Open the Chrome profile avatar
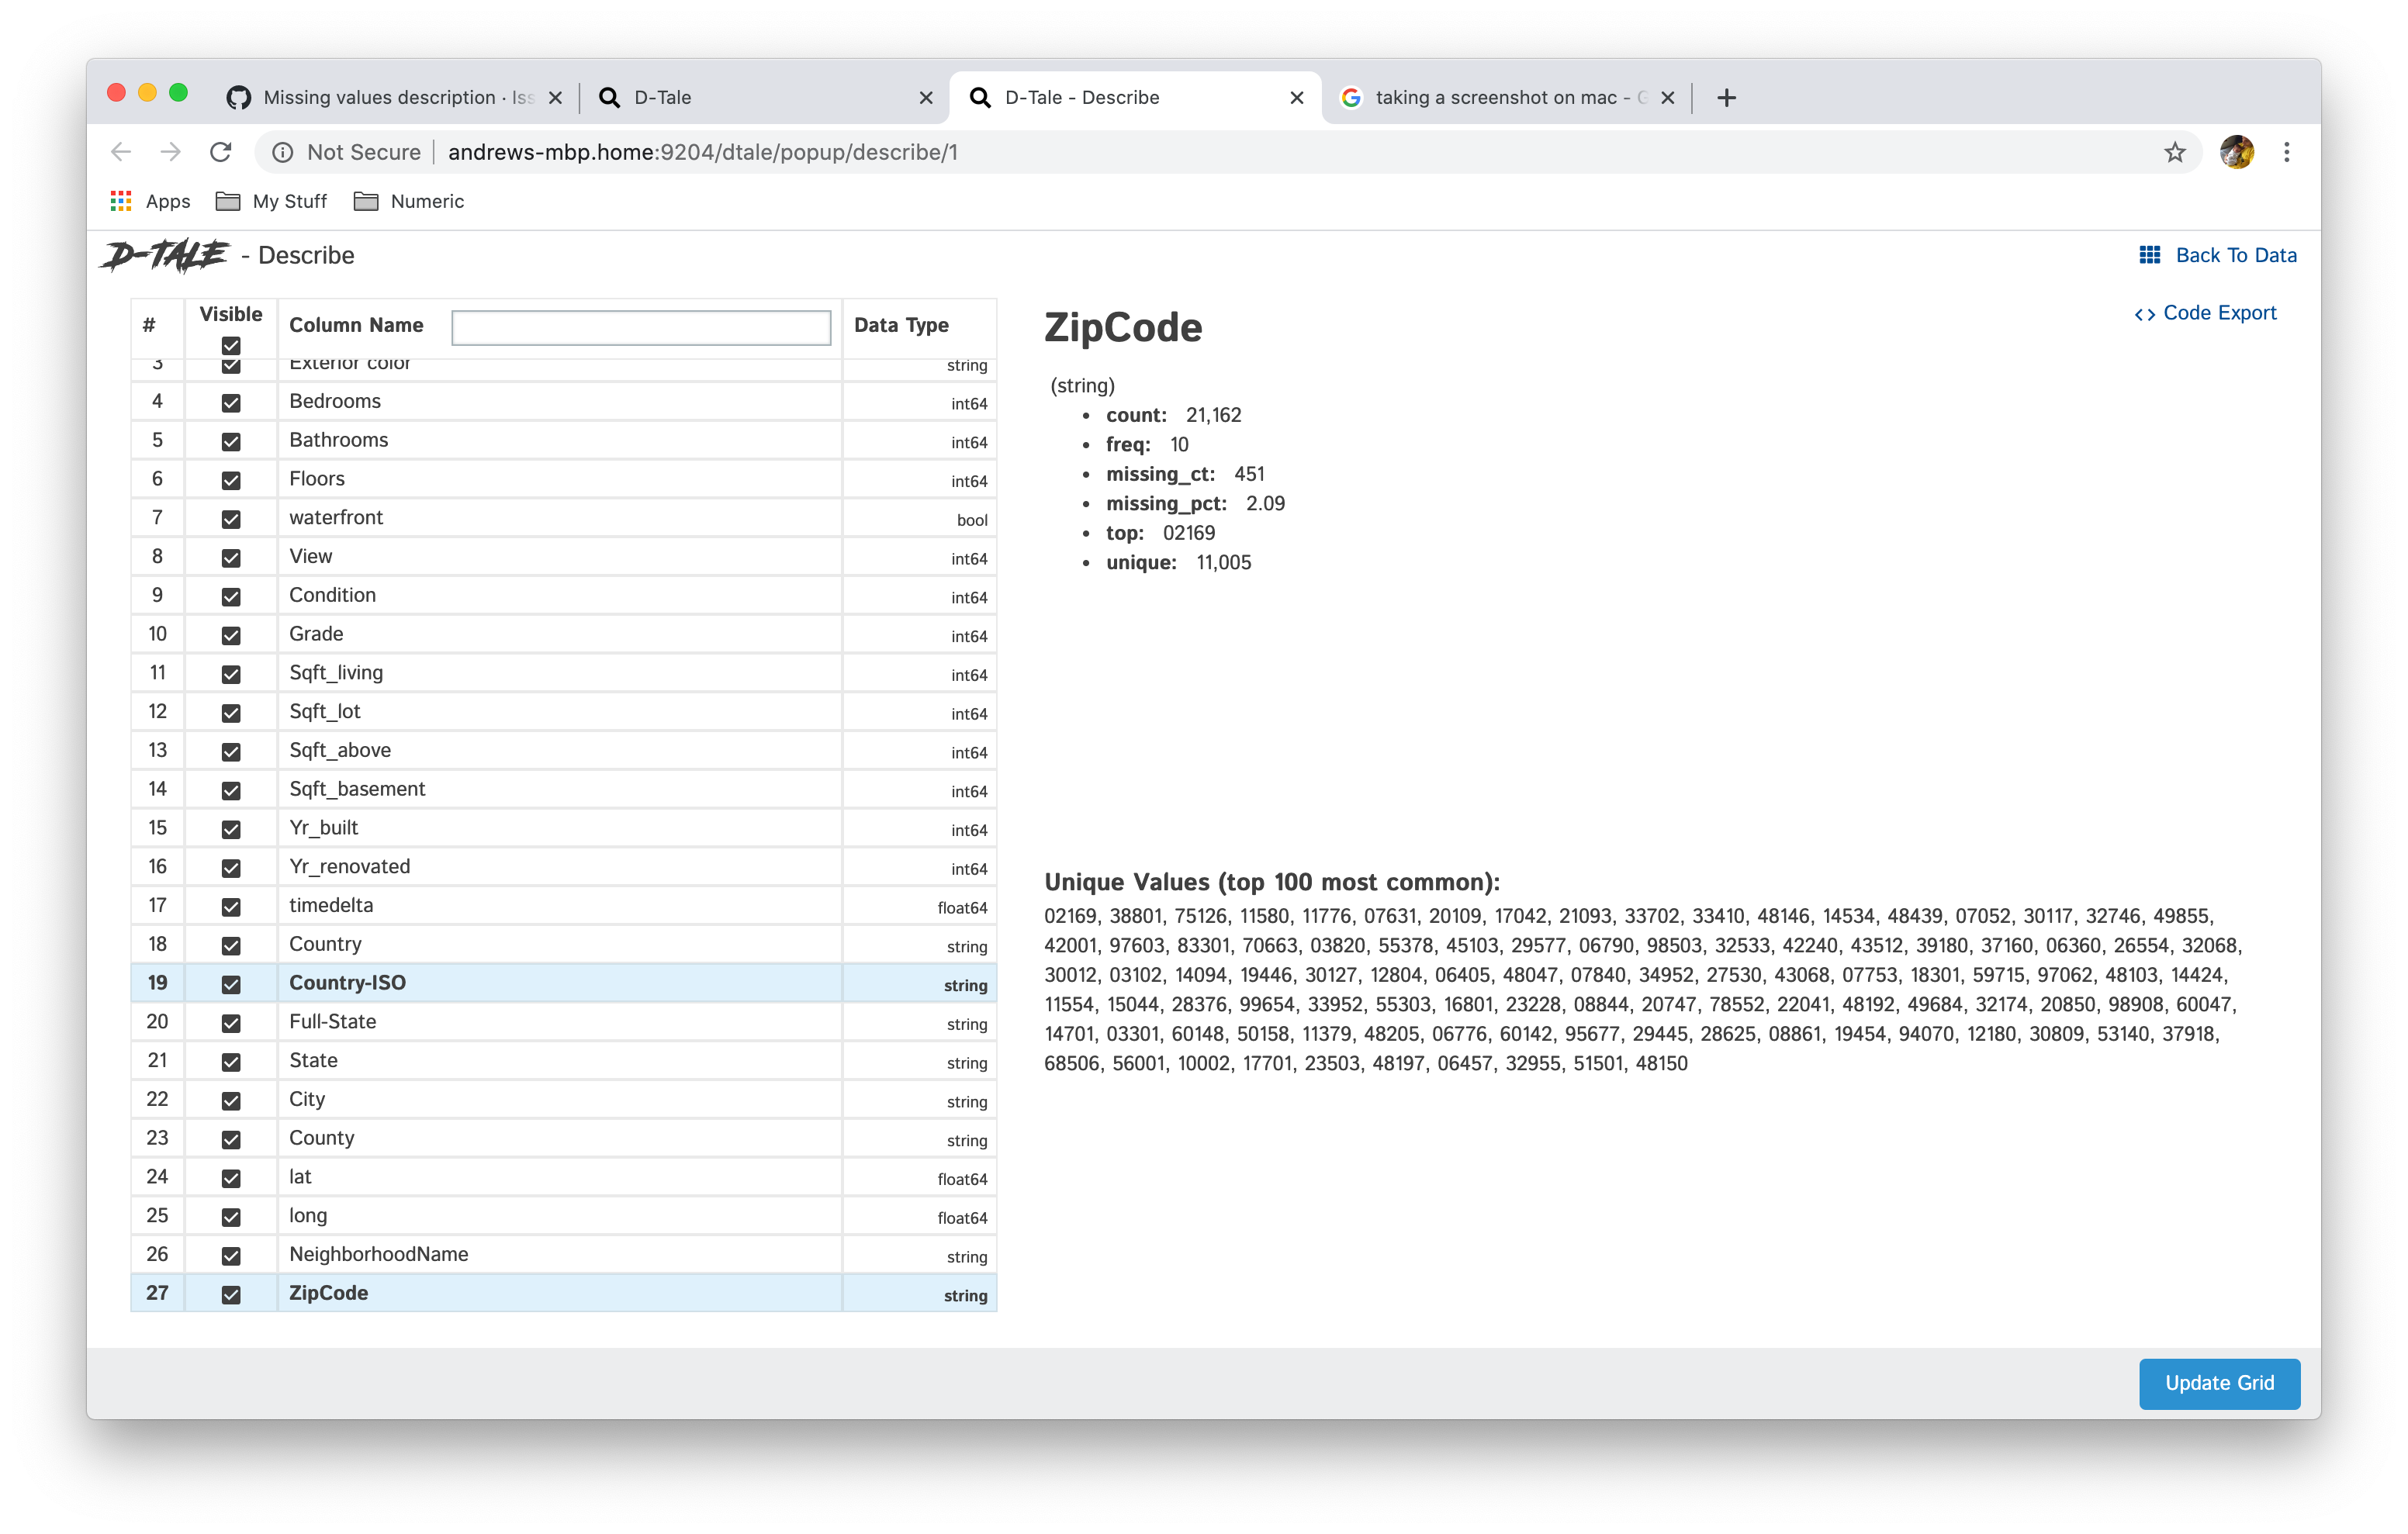 pos(2237,151)
